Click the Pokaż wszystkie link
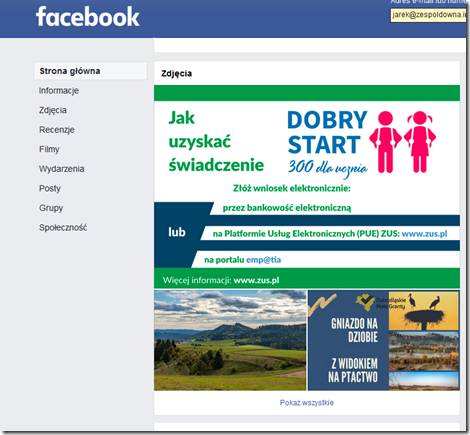This screenshot has height=435, width=470. (x=307, y=403)
